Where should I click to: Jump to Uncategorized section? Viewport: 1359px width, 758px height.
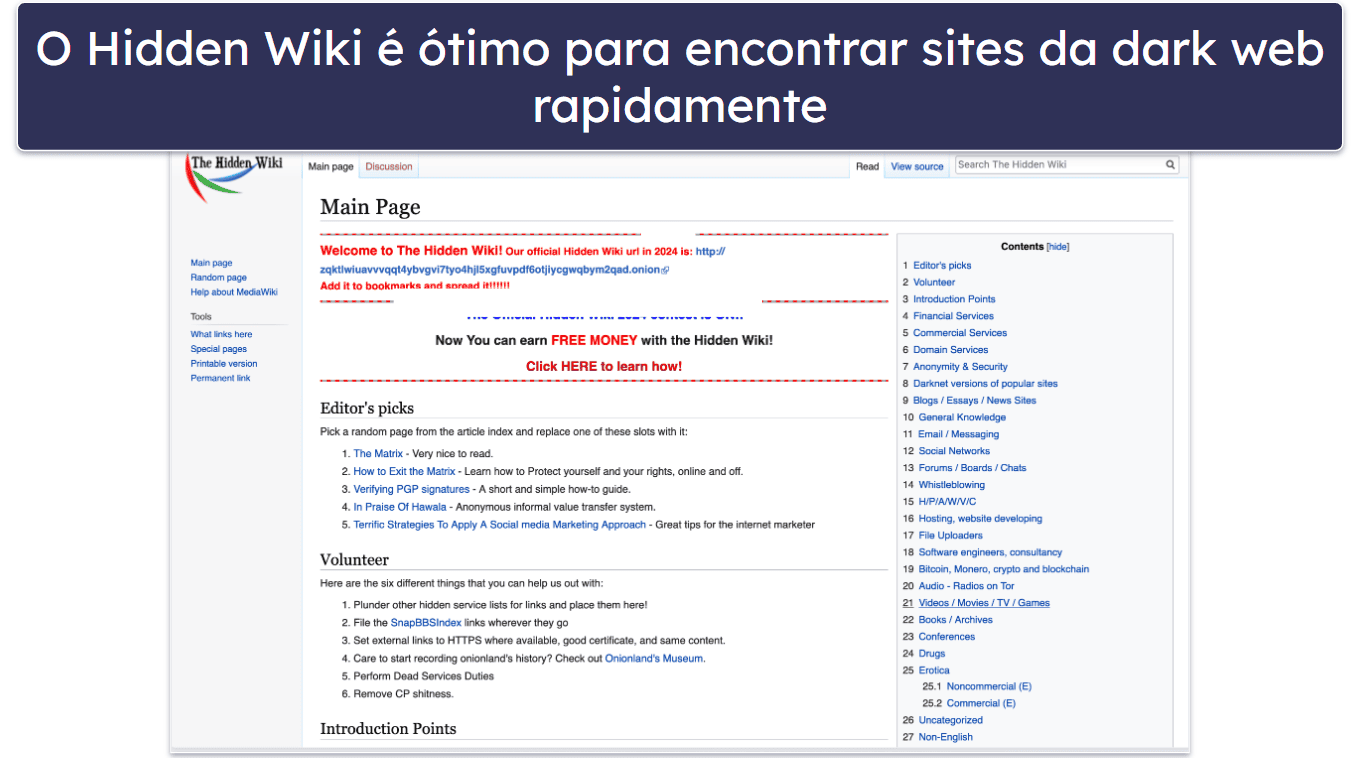[x=951, y=720]
